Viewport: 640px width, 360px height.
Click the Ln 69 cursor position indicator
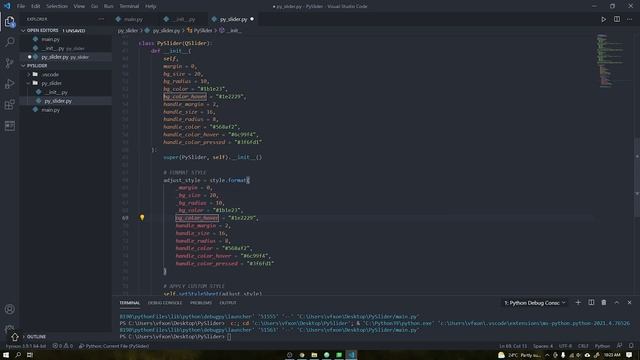(x=513, y=346)
